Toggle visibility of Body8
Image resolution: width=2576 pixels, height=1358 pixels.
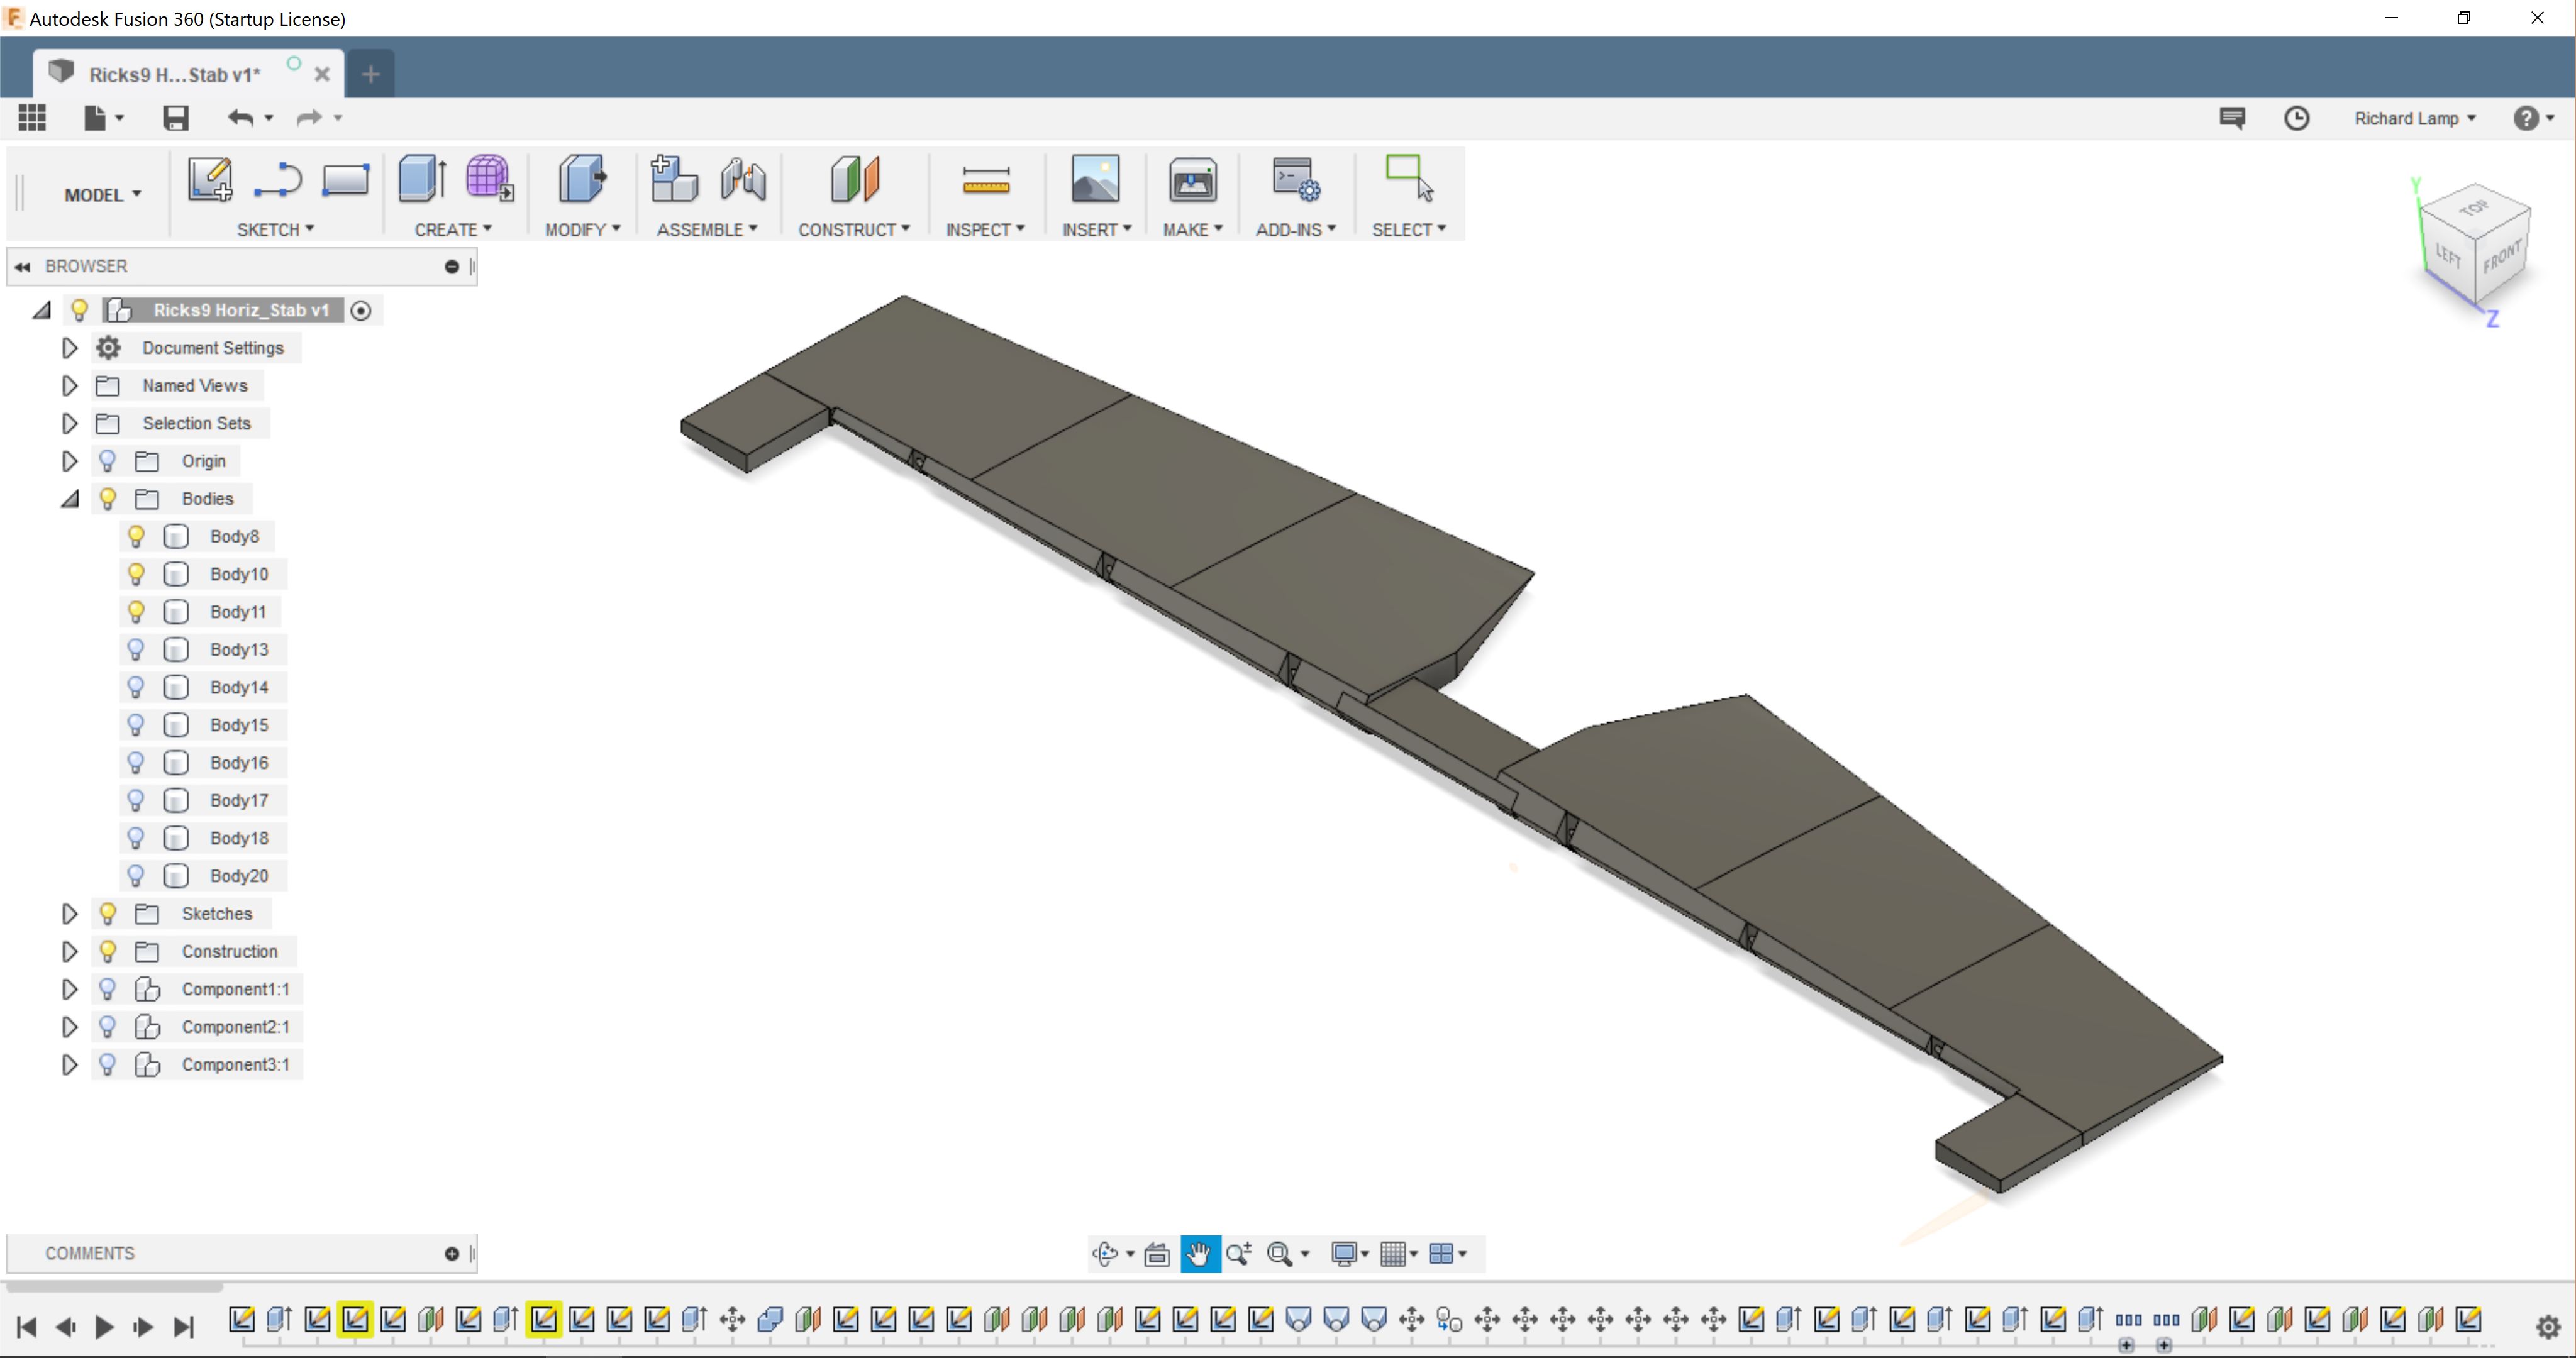[x=136, y=535]
